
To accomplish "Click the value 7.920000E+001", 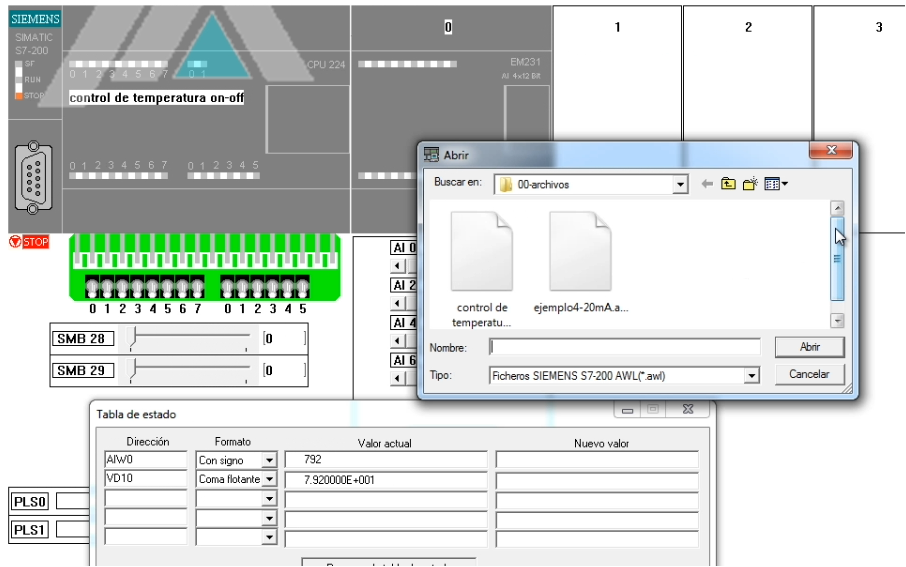I will coord(339,480).
